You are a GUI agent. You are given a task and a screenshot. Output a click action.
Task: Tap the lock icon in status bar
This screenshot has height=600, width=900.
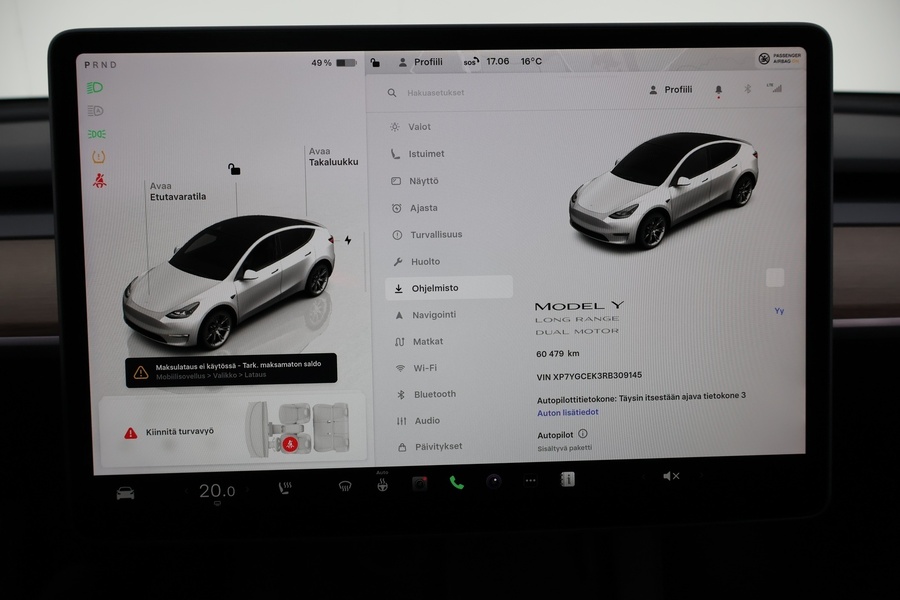(x=374, y=61)
